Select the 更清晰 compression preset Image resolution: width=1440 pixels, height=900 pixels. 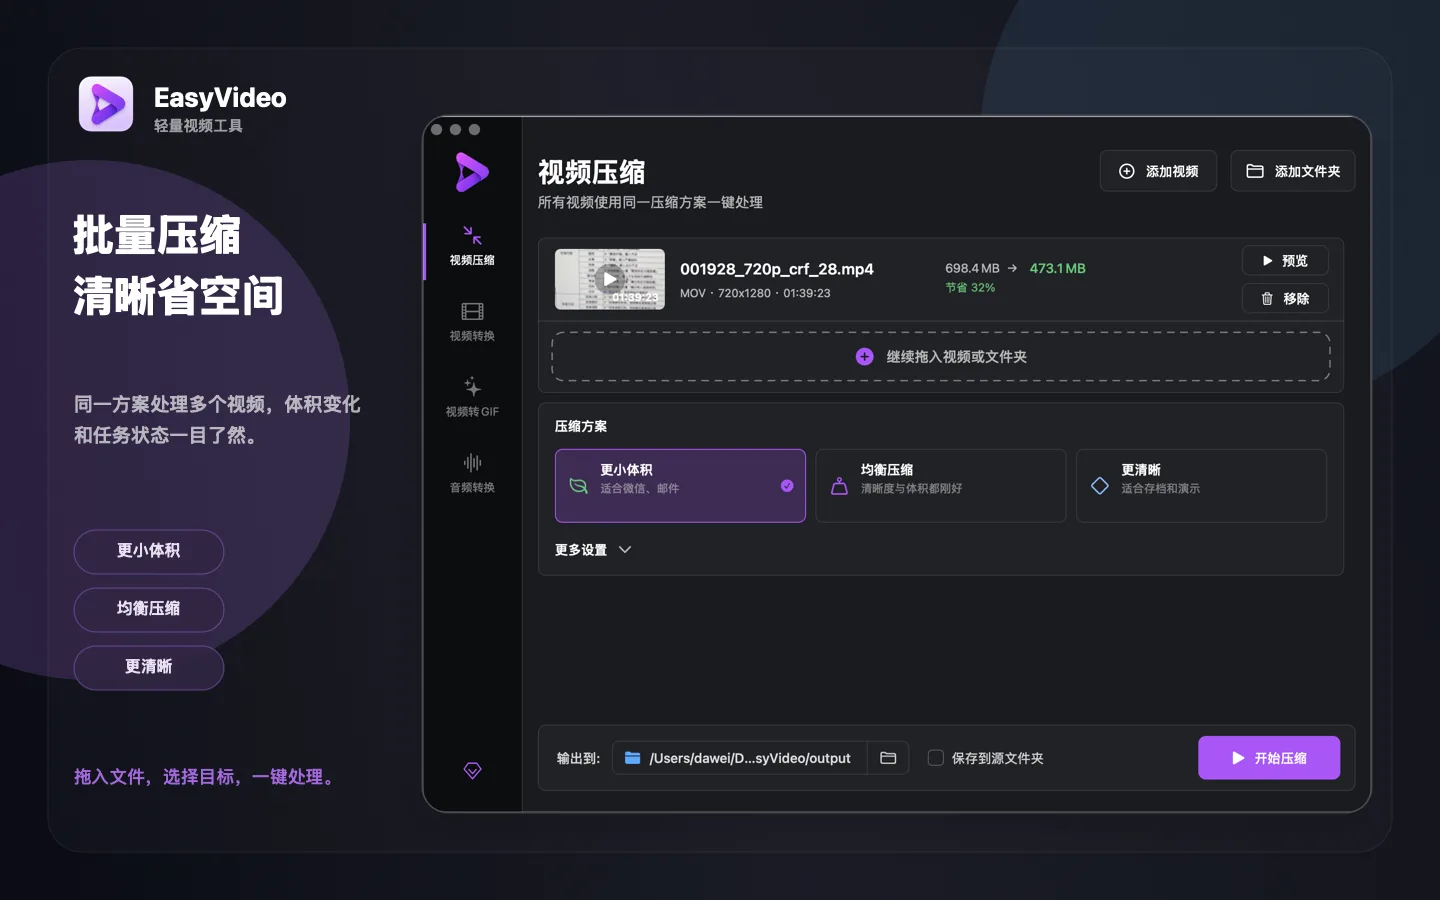[1201, 485]
